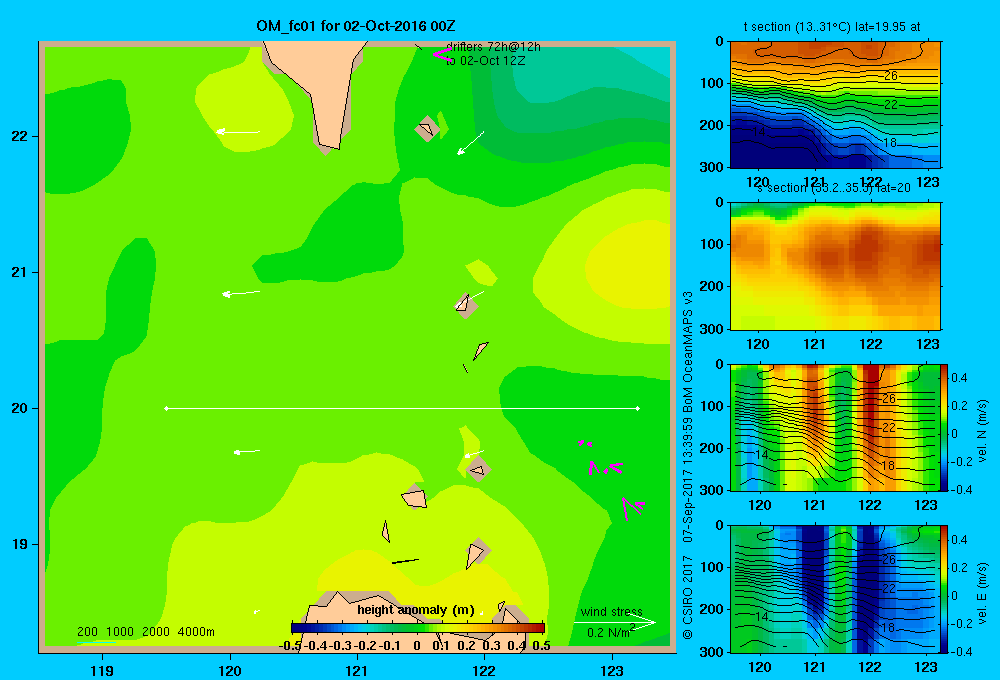Click the "0.5" value on the height anomaly scale

[x=541, y=645]
